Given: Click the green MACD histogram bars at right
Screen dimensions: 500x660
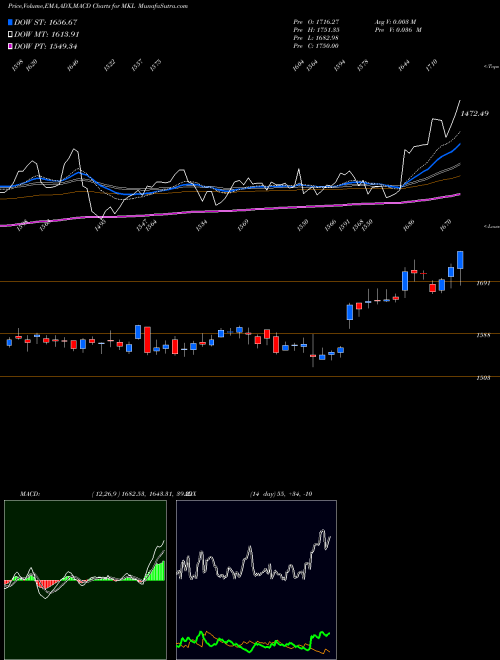Looking at the screenshot, I should [x=156, y=572].
